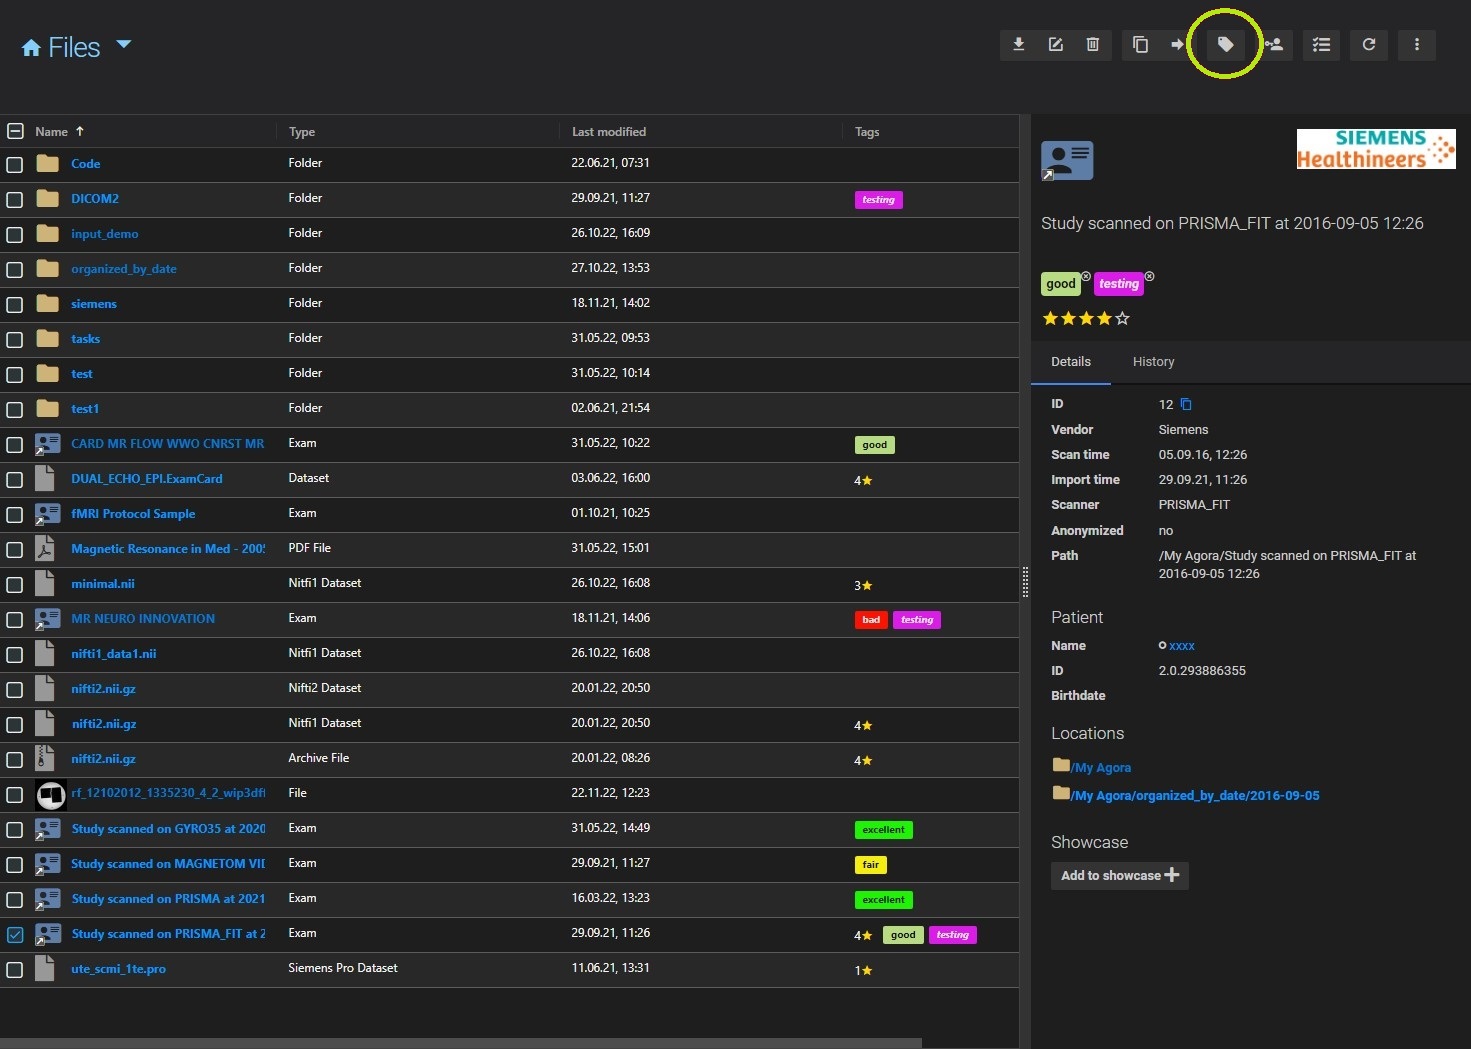The height and width of the screenshot is (1049, 1471).
Task: Sort by the Name column header
Action: pos(52,131)
